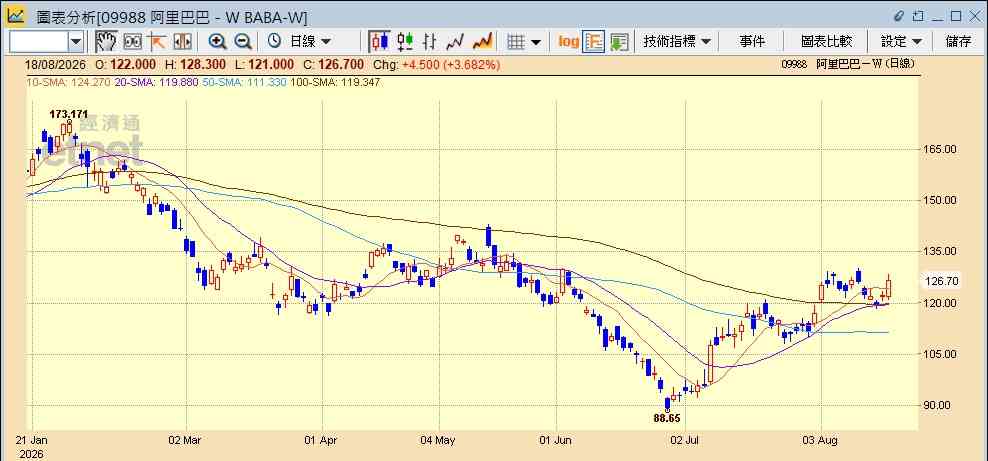This screenshot has width=988, height=461.
Task: Switch to line chart type
Action: 455,42
